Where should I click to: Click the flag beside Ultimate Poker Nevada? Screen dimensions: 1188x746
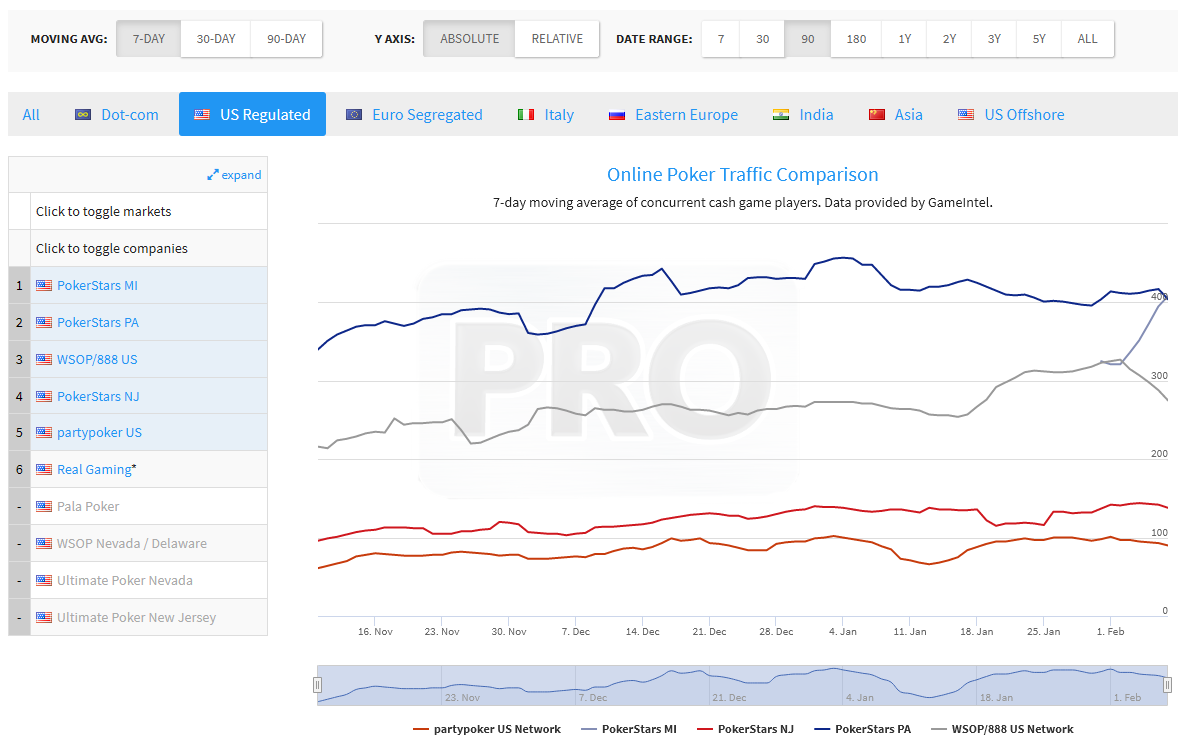[x=44, y=581]
